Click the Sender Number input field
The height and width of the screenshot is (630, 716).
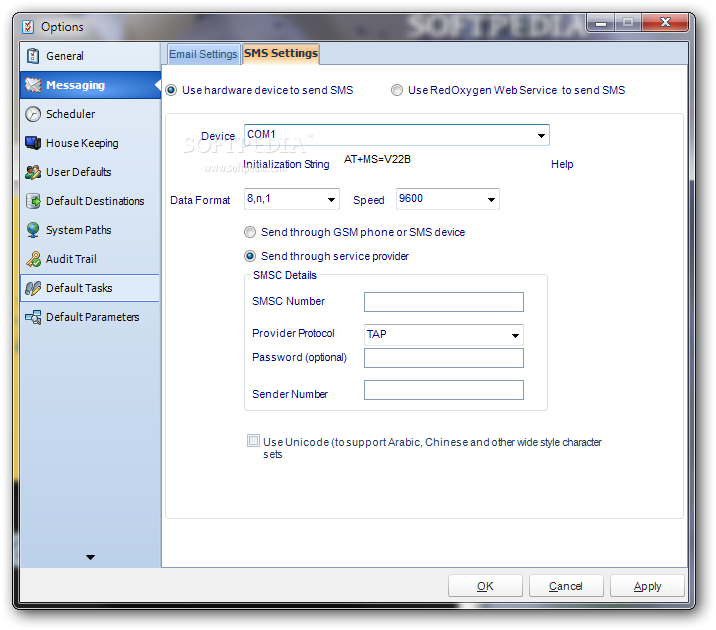coord(443,390)
